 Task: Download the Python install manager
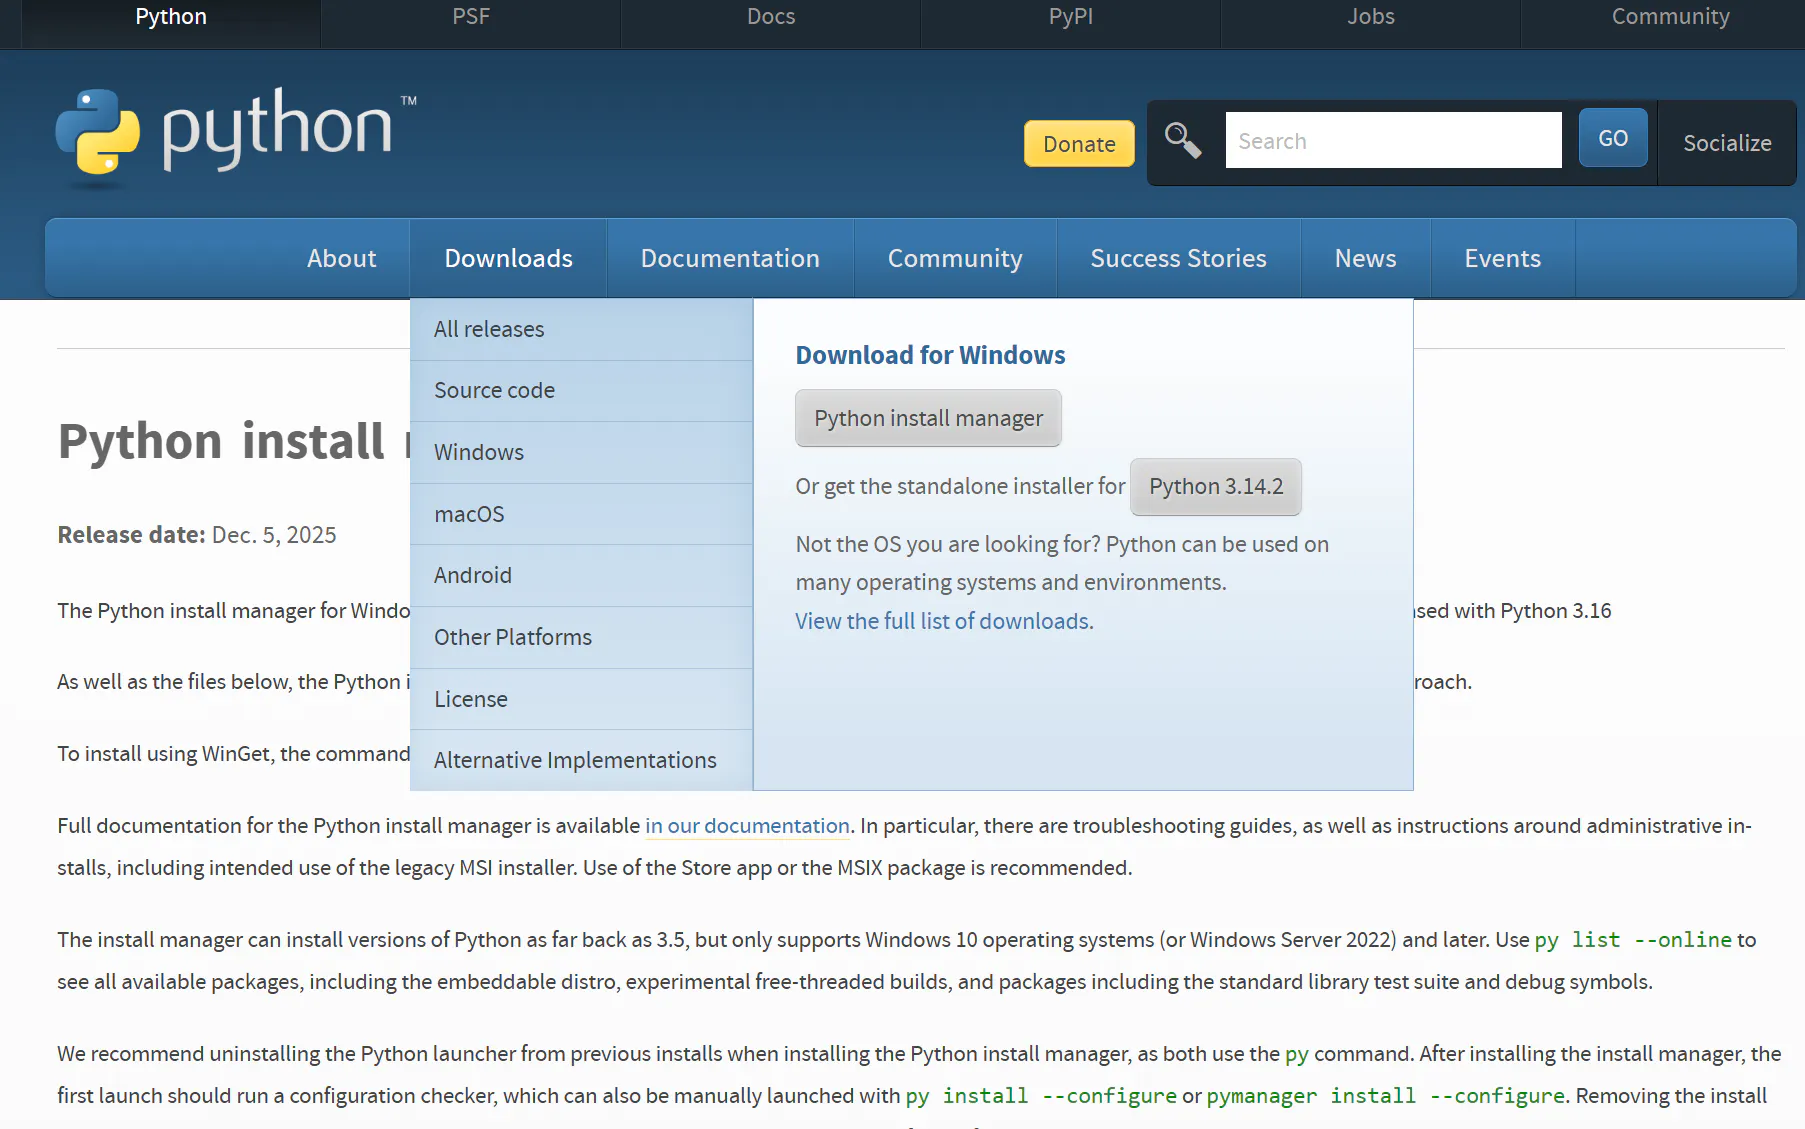(927, 418)
